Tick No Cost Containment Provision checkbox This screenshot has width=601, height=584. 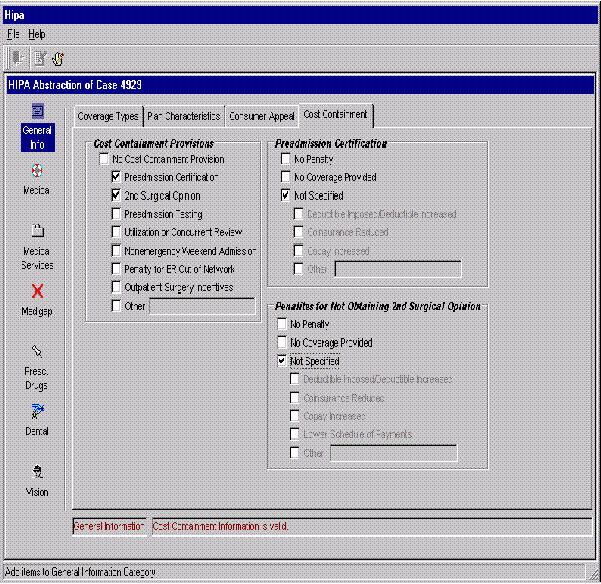[x=104, y=159]
